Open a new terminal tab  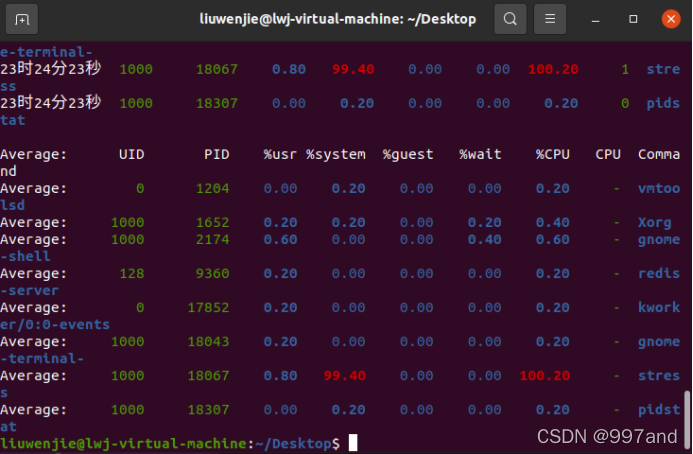22,19
